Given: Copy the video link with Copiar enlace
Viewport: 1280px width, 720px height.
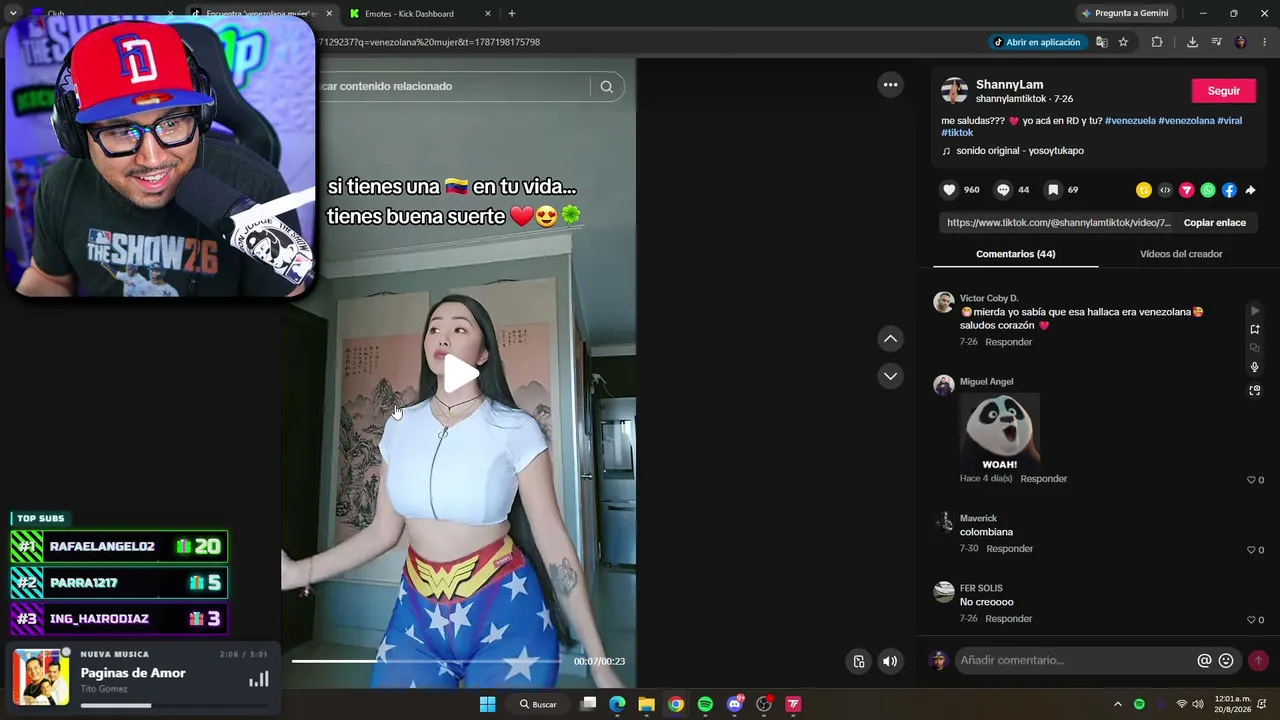Looking at the screenshot, I should click(x=1214, y=223).
